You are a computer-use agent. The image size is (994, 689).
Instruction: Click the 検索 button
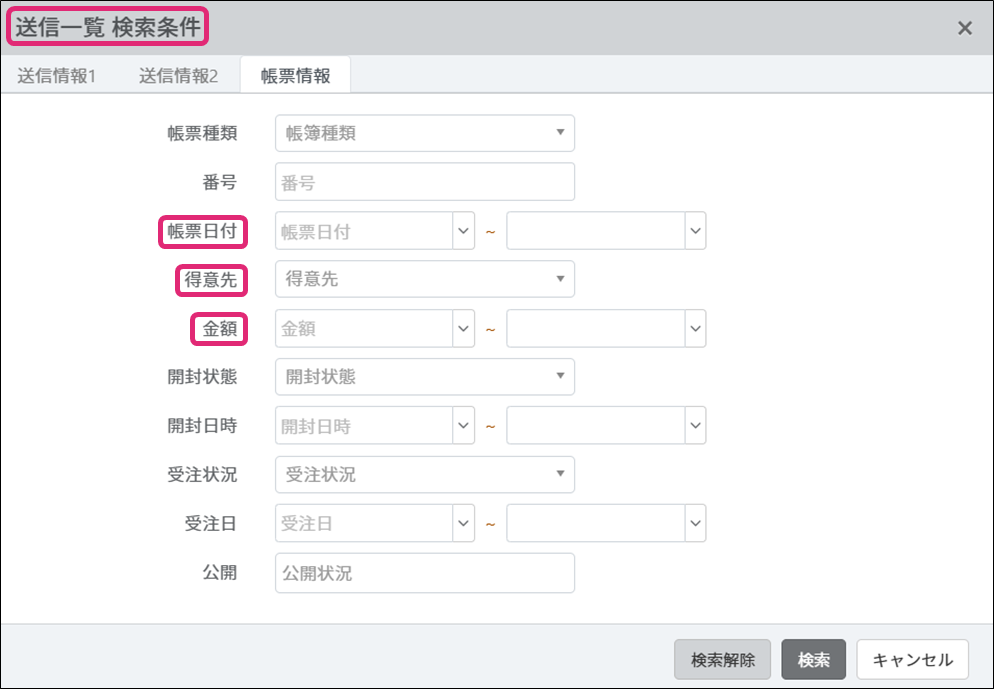(x=813, y=660)
